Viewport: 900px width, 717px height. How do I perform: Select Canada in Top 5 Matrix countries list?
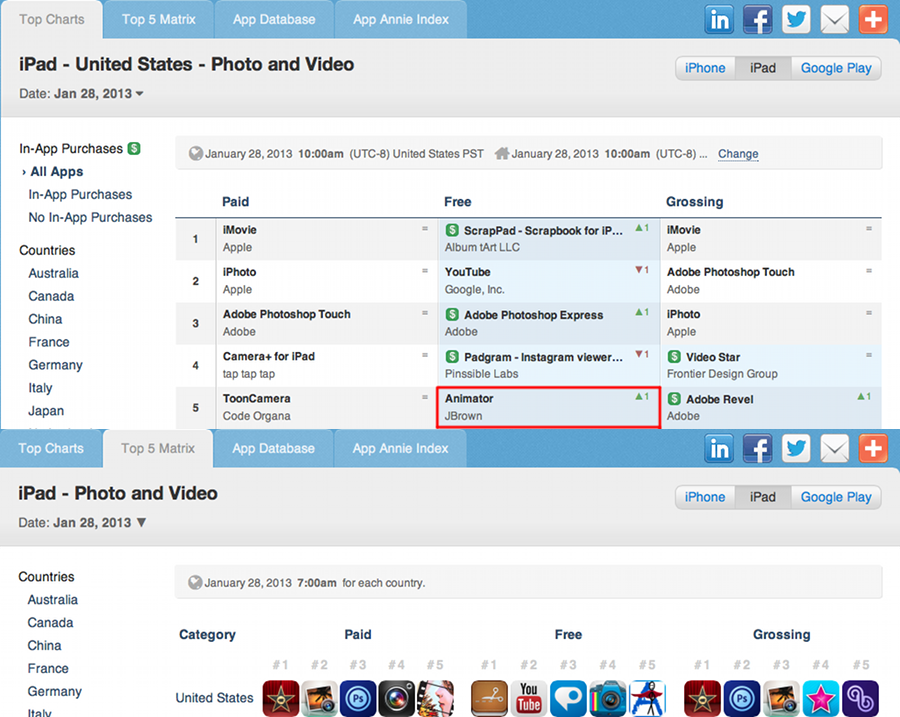coord(51,623)
